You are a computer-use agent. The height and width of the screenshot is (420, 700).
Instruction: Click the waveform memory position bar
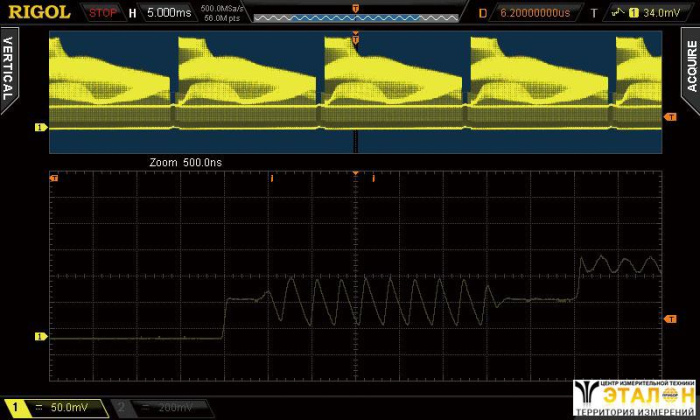[355, 16]
